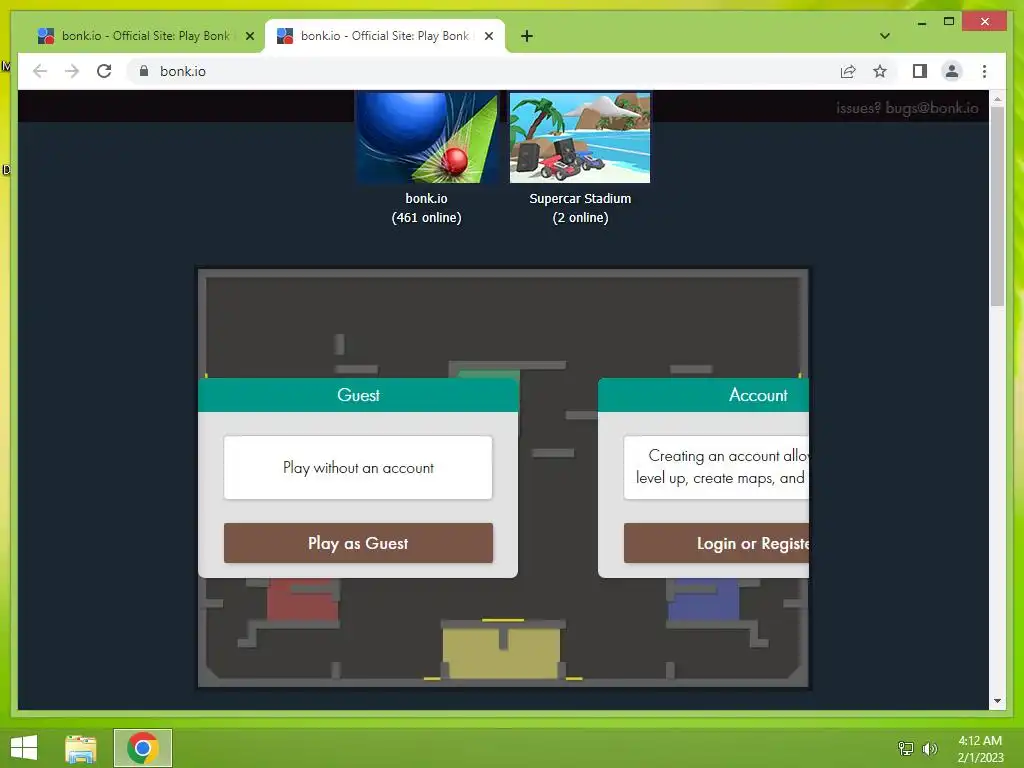Screen dimensions: 1024x768
Task: Click the scrollbar up arrow
Action: [x=997, y=99]
